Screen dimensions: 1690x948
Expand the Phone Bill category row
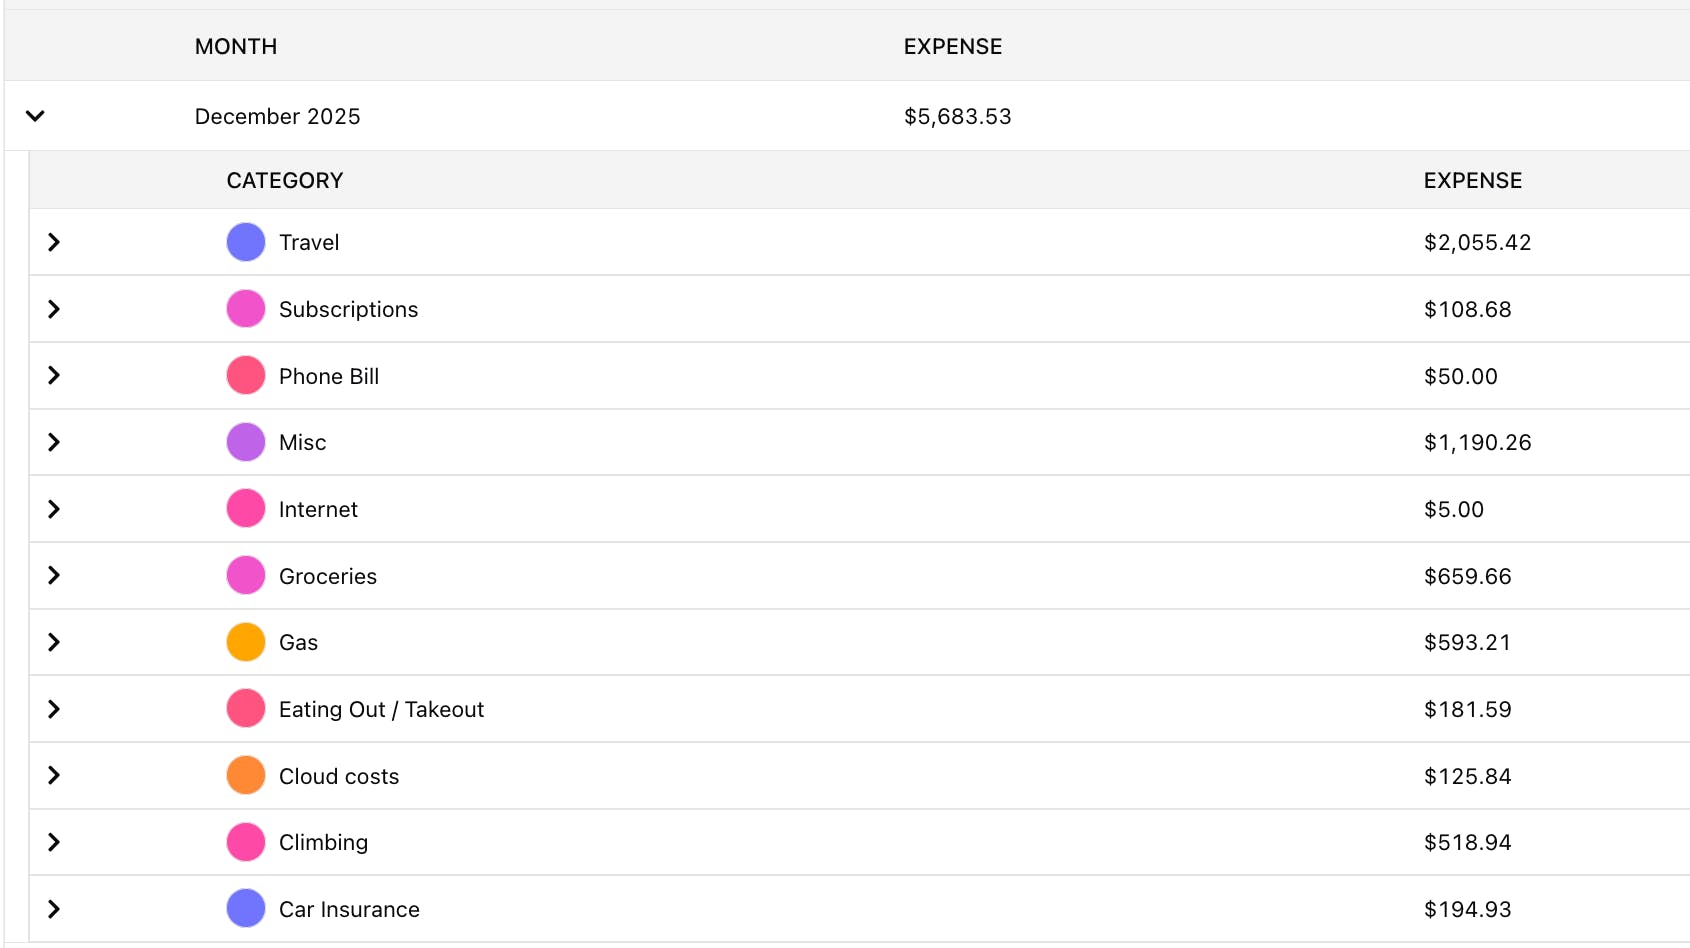[x=54, y=376]
